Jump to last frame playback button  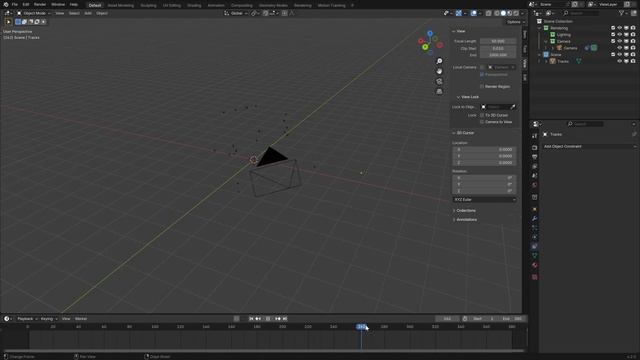[x=285, y=319]
